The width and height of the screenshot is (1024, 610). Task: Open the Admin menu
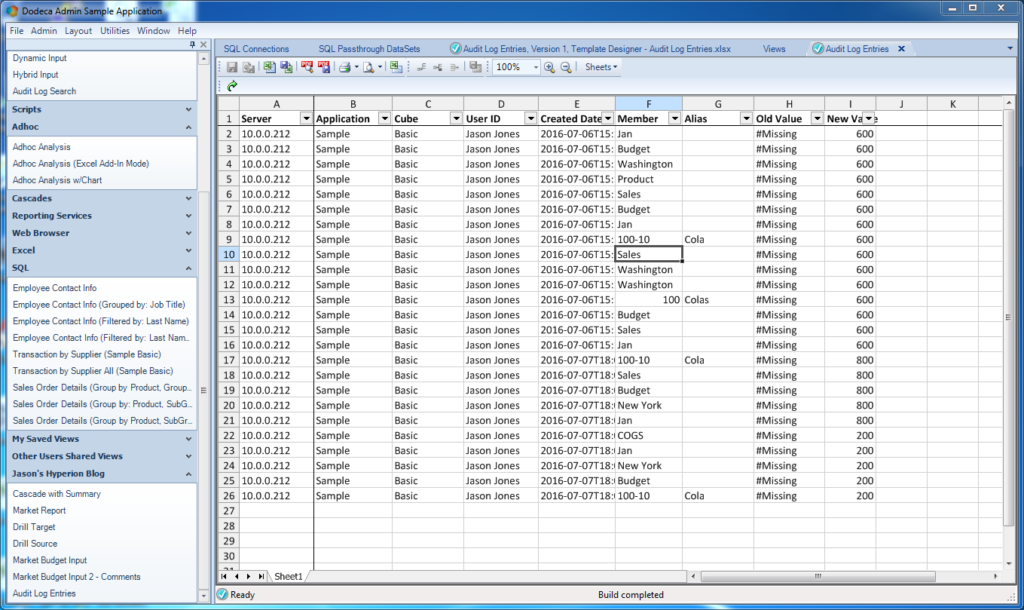pyautogui.click(x=44, y=30)
